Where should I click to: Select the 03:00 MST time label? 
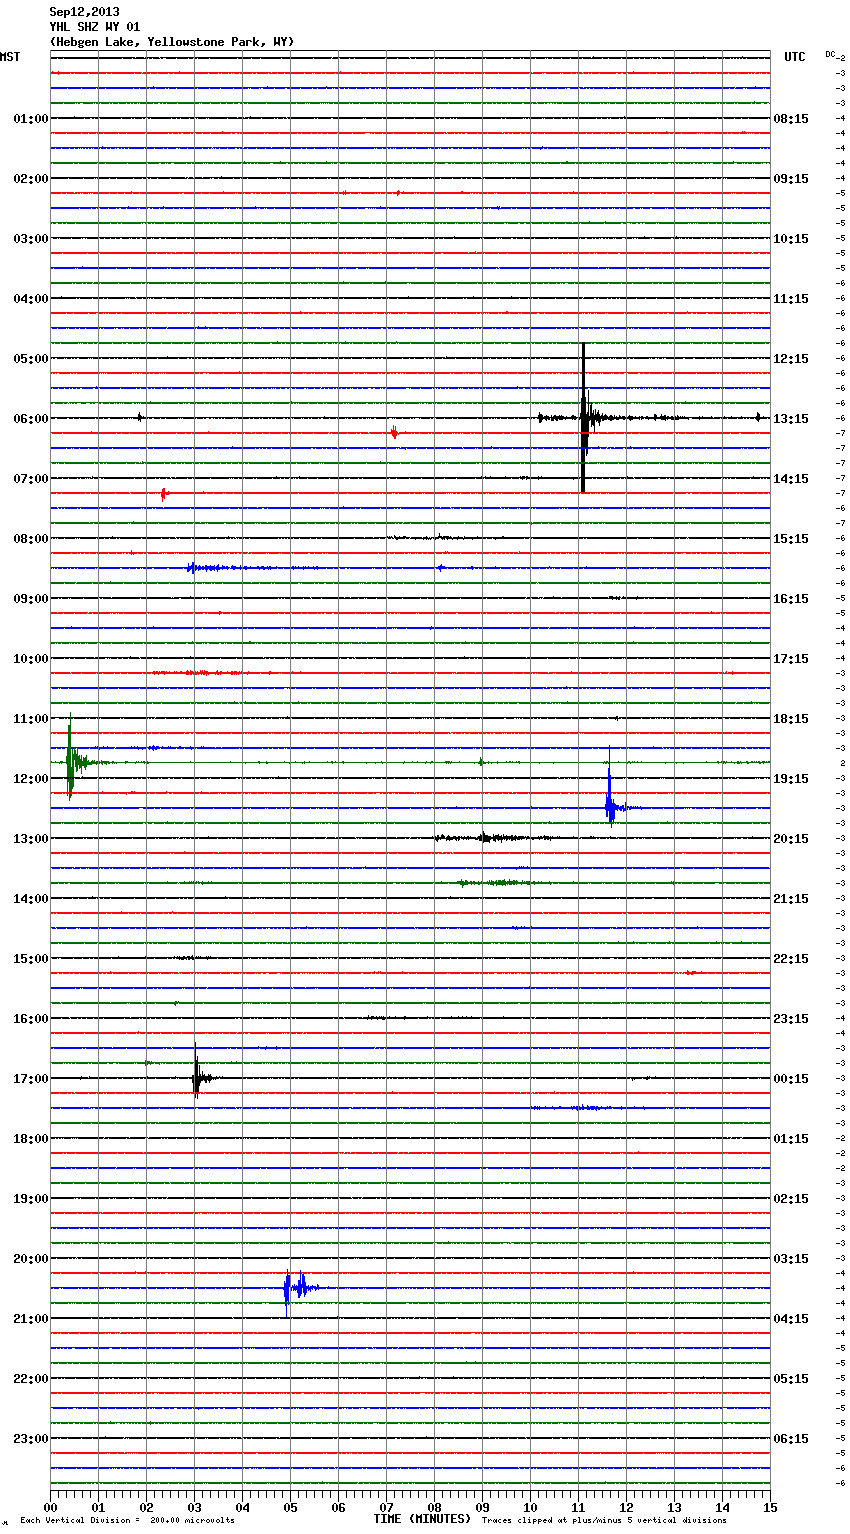pyautogui.click(x=31, y=239)
